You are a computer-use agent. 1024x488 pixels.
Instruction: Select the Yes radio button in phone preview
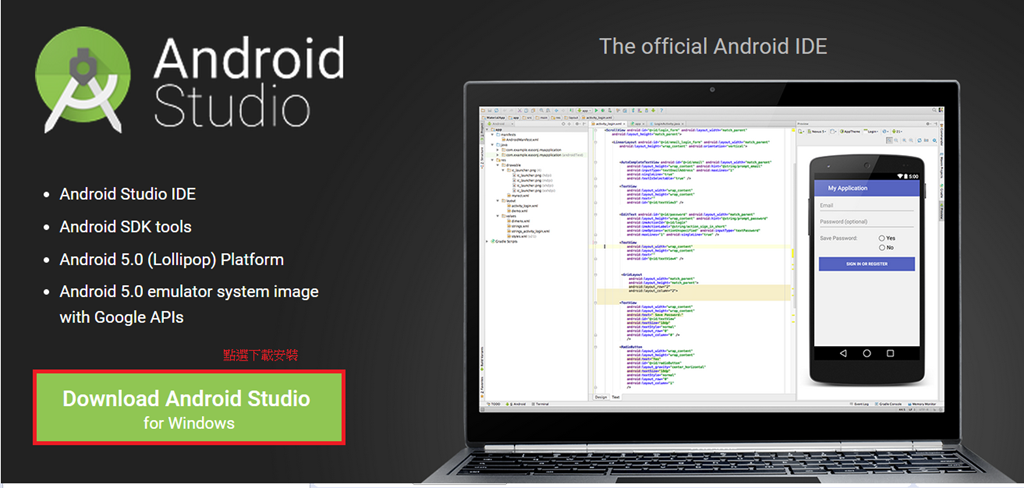coord(882,238)
